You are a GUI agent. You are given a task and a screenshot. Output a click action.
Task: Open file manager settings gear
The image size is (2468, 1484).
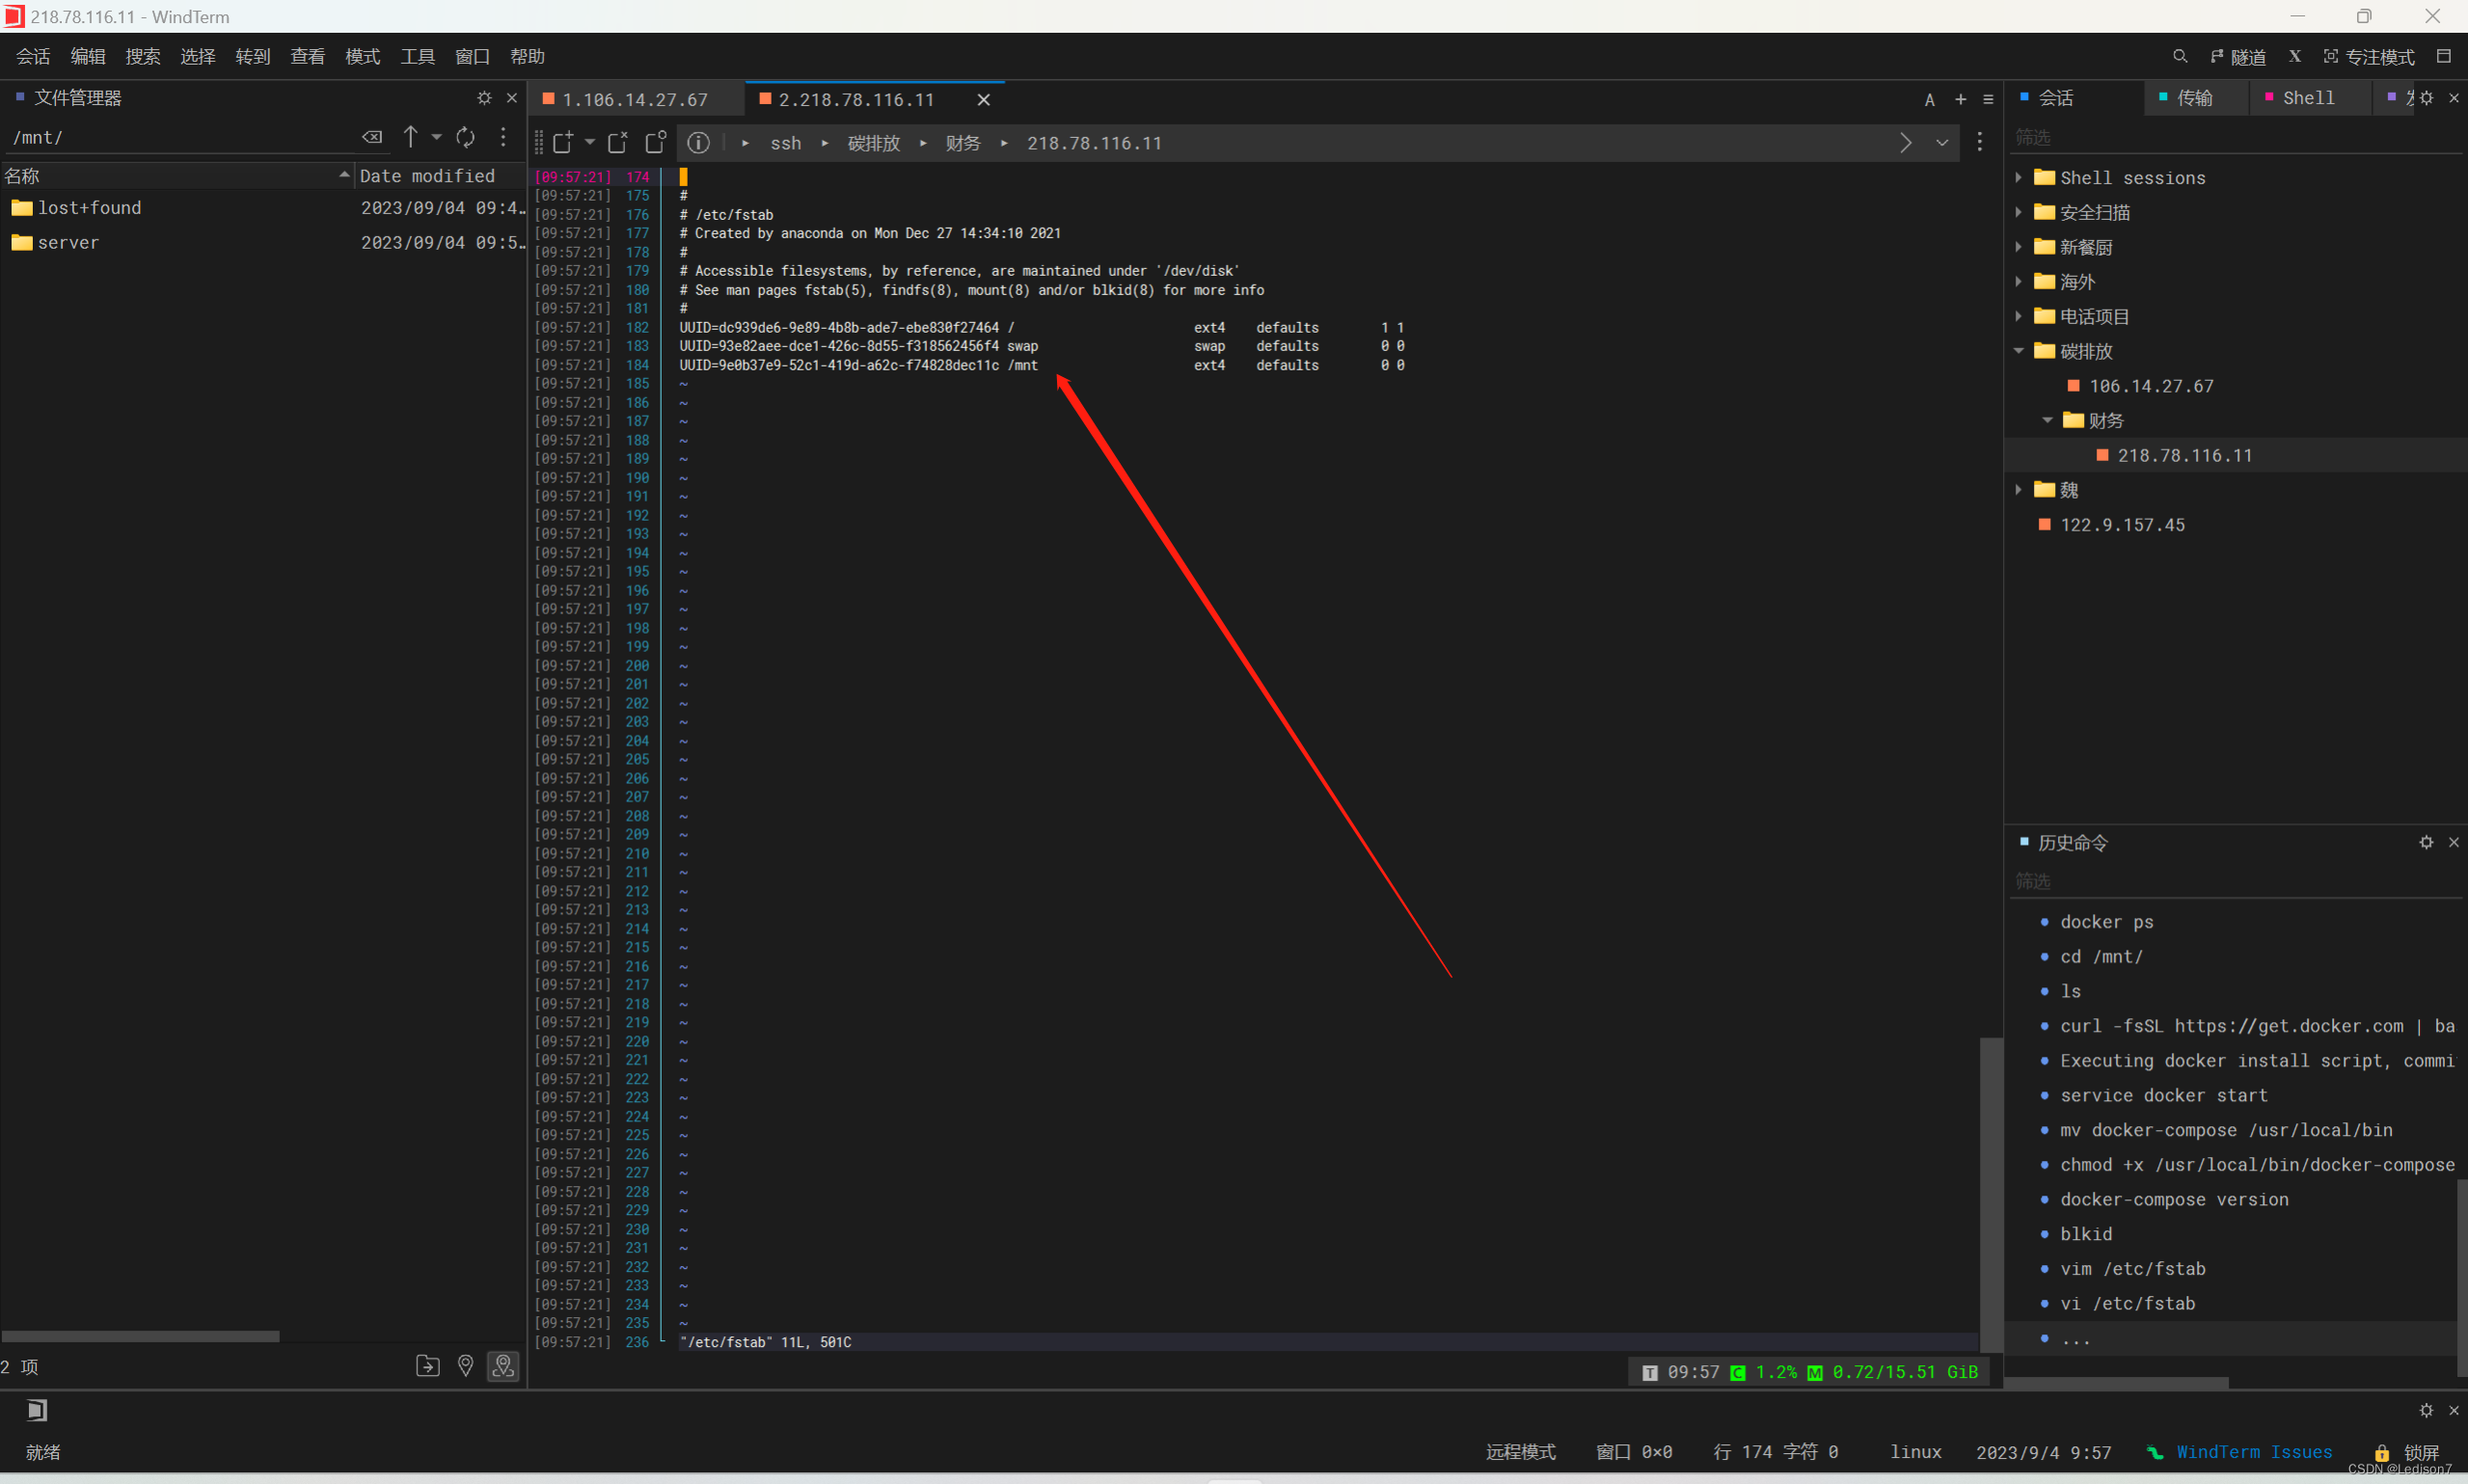tap(484, 98)
